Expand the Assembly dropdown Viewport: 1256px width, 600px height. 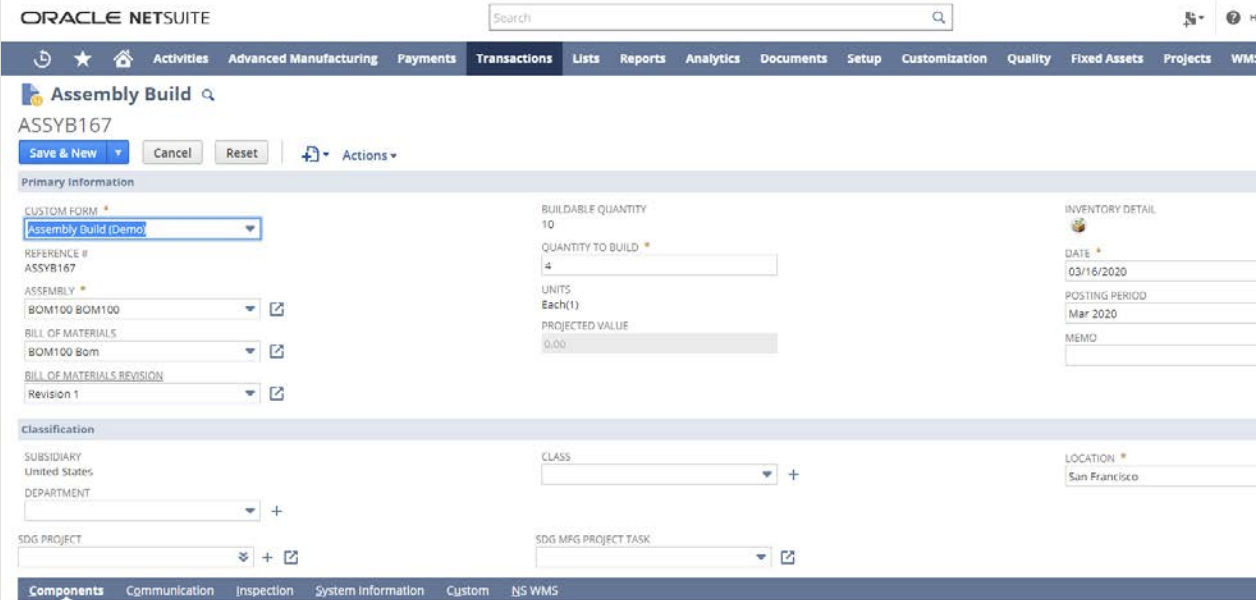(251, 309)
